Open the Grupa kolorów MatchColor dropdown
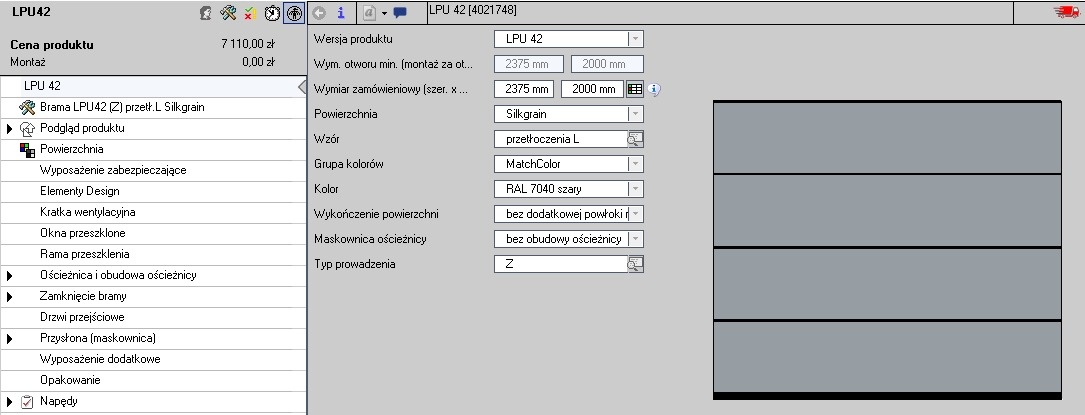 [635, 164]
